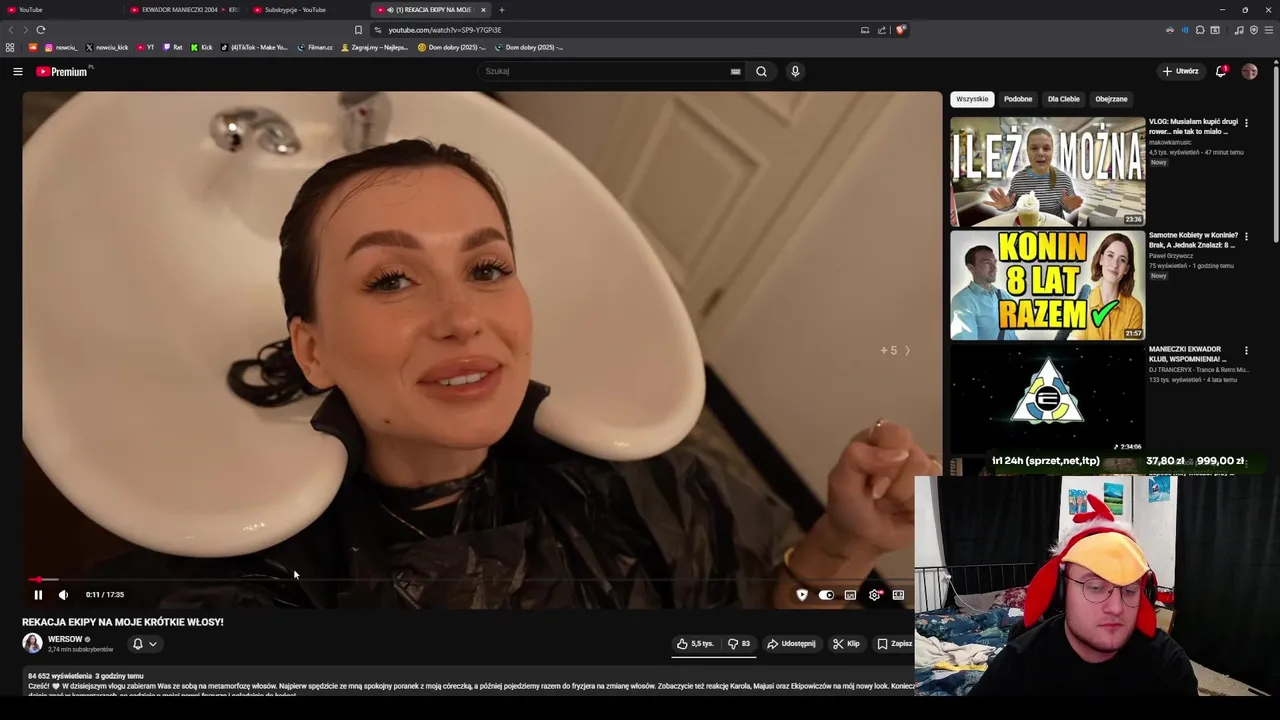Open 'MANIECZKI EKWADOR KLUB, WSPOMNIENIA' title
Viewport: 1280px width, 720px height.
pyautogui.click(x=1187, y=354)
